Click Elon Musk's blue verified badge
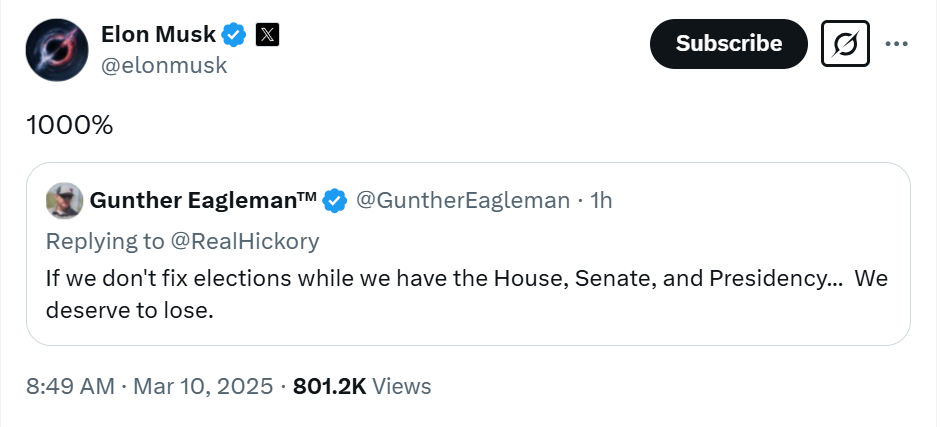 point(234,35)
